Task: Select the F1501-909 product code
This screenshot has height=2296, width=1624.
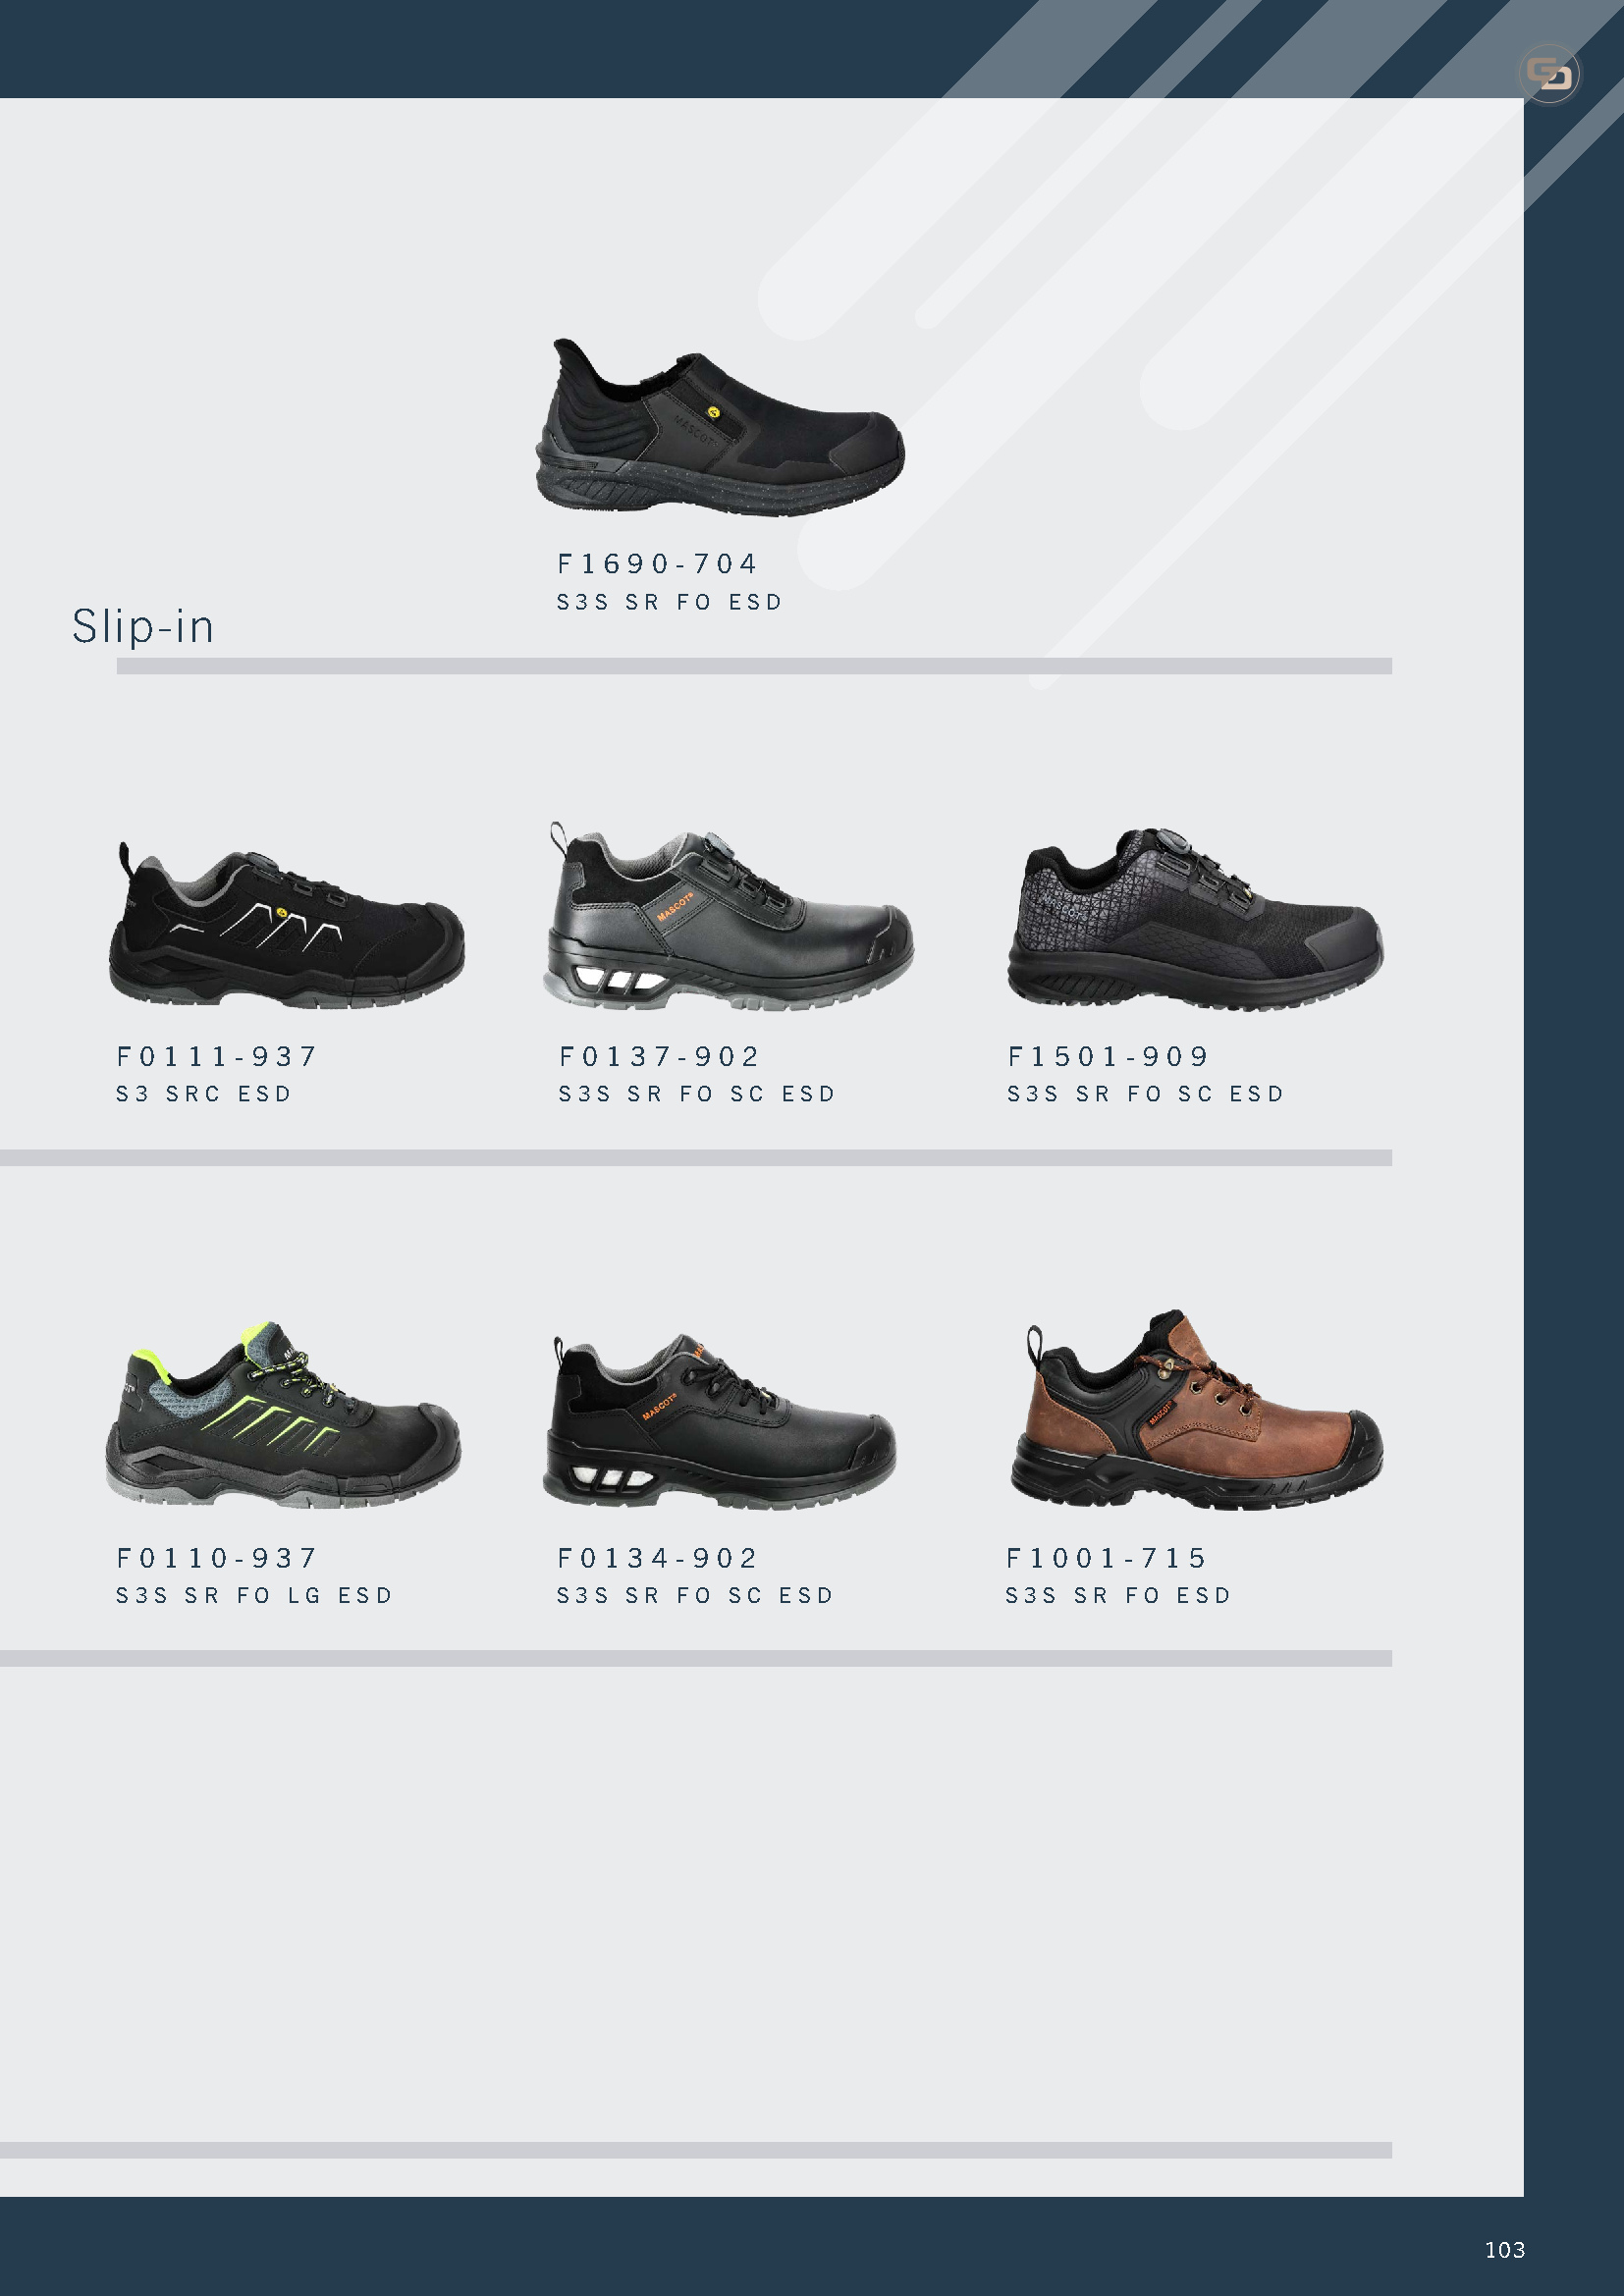Action: coord(1108,1056)
